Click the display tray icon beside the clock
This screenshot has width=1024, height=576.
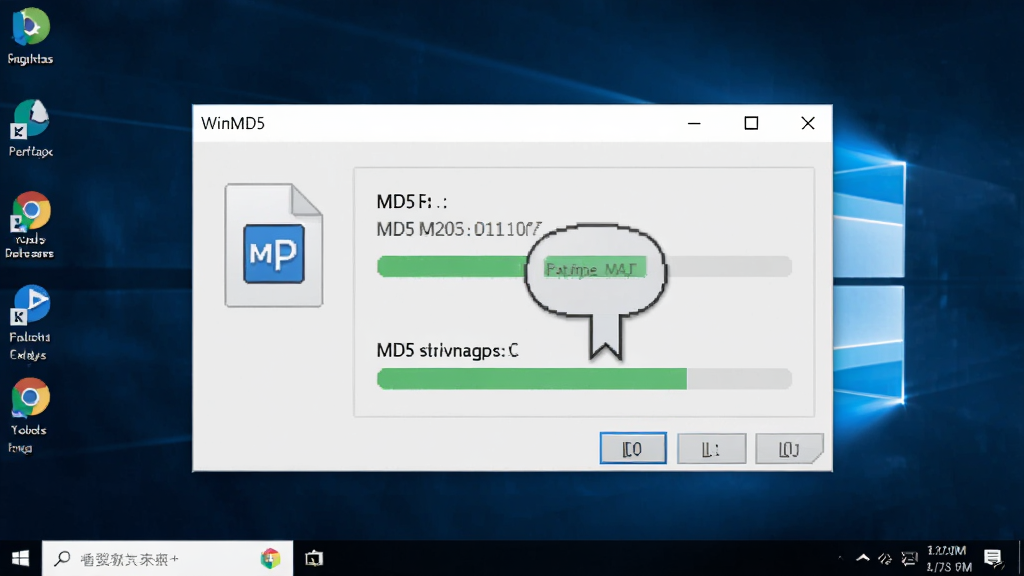point(909,558)
